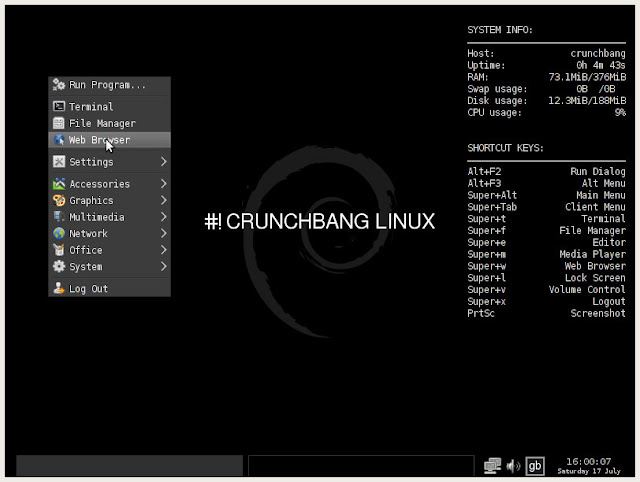Click the grey taskbar panel block
The image size is (640, 482).
tap(129, 466)
